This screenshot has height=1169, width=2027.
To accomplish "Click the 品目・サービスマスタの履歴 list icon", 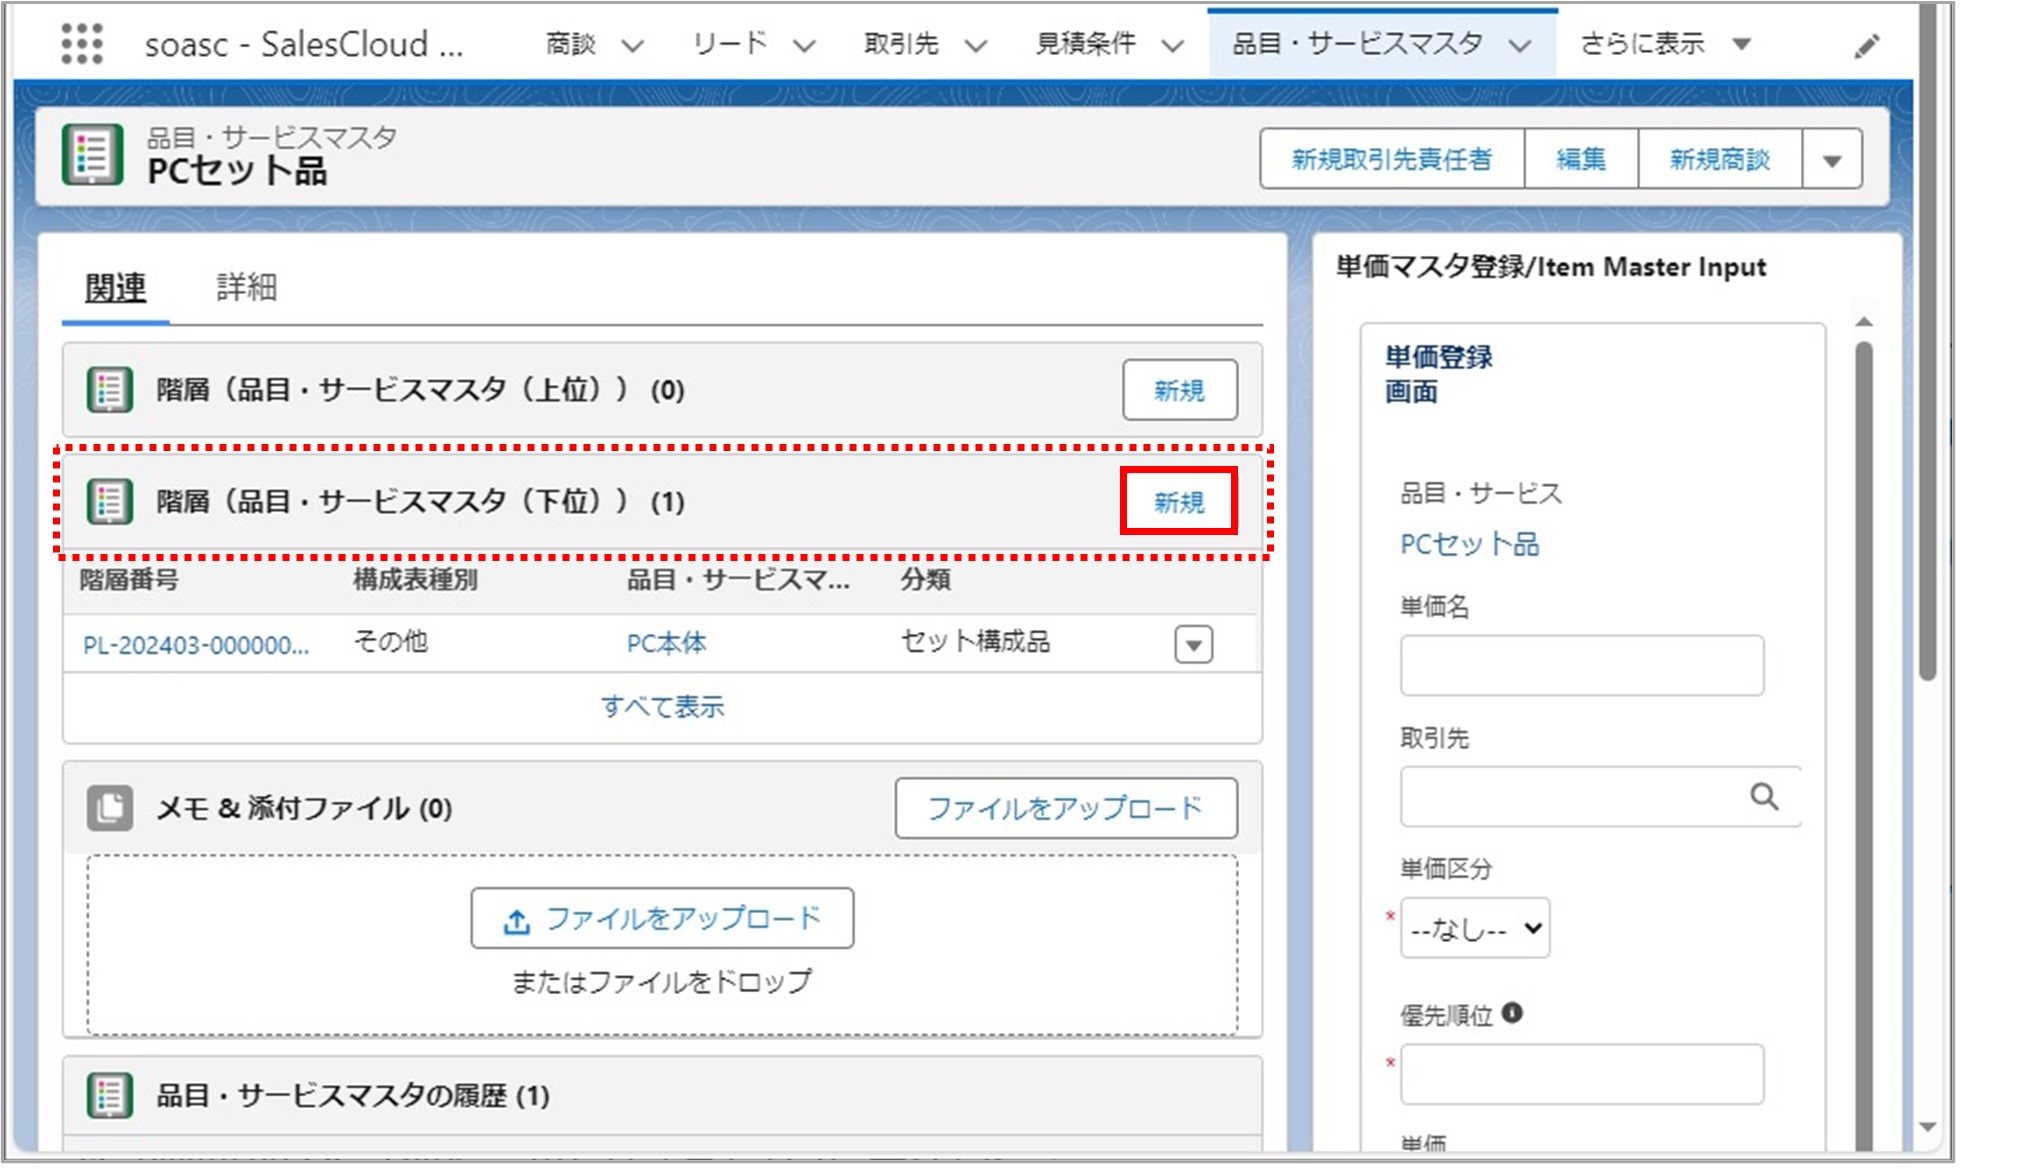I will 109,1095.
